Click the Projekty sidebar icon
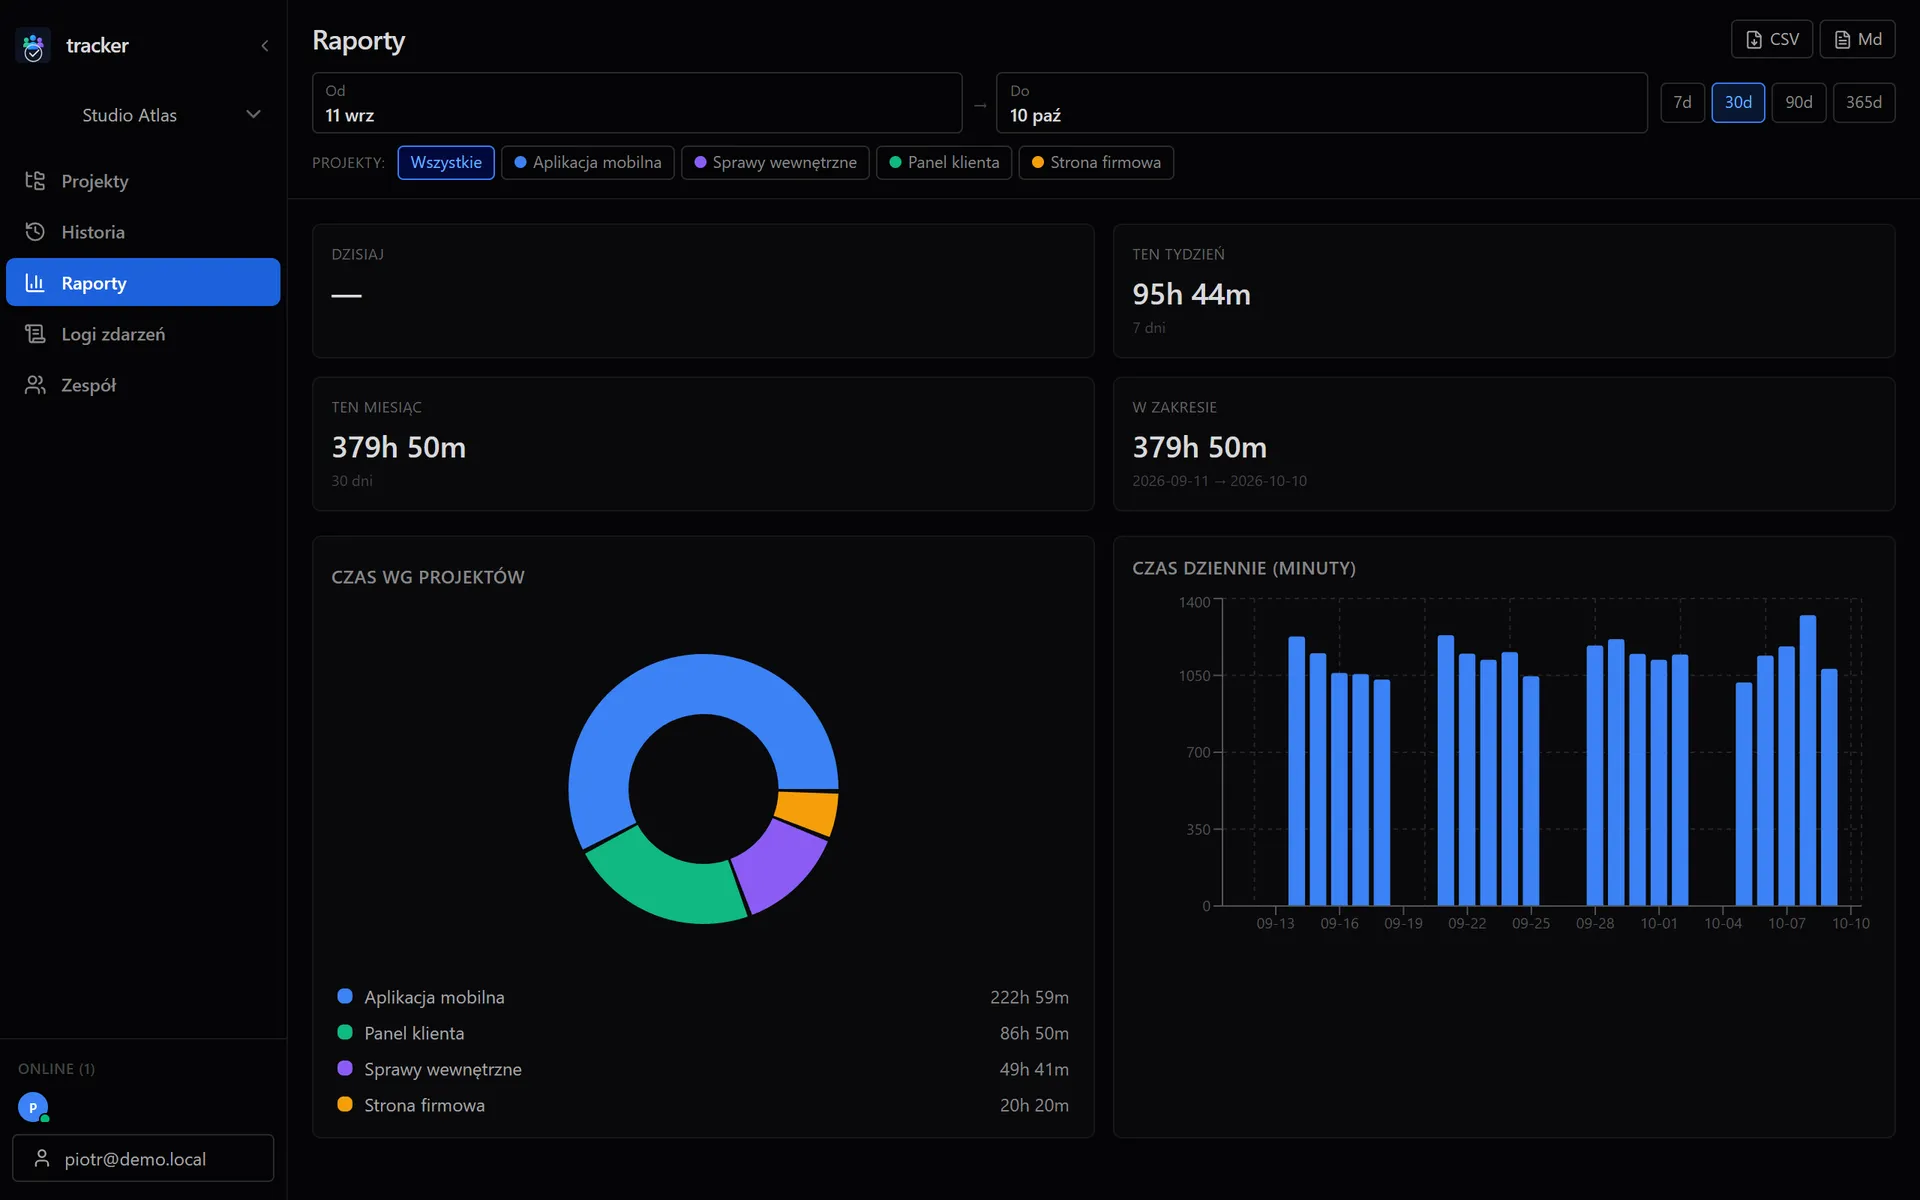Image resolution: width=1920 pixels, height=1200 pixels. (35, 181)
